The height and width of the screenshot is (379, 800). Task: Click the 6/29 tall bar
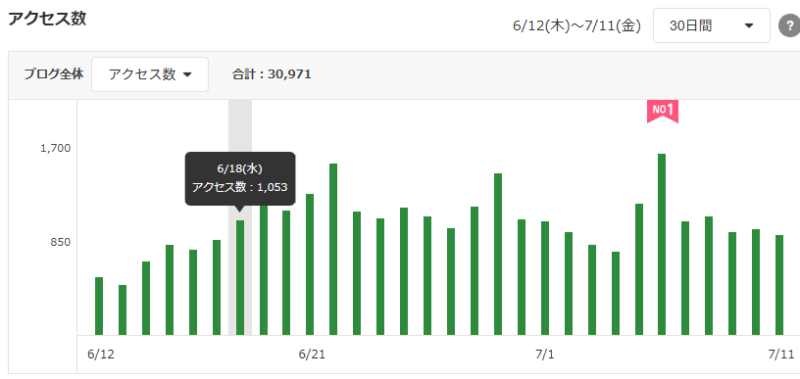pyautogui.click(x=498, y=255)
